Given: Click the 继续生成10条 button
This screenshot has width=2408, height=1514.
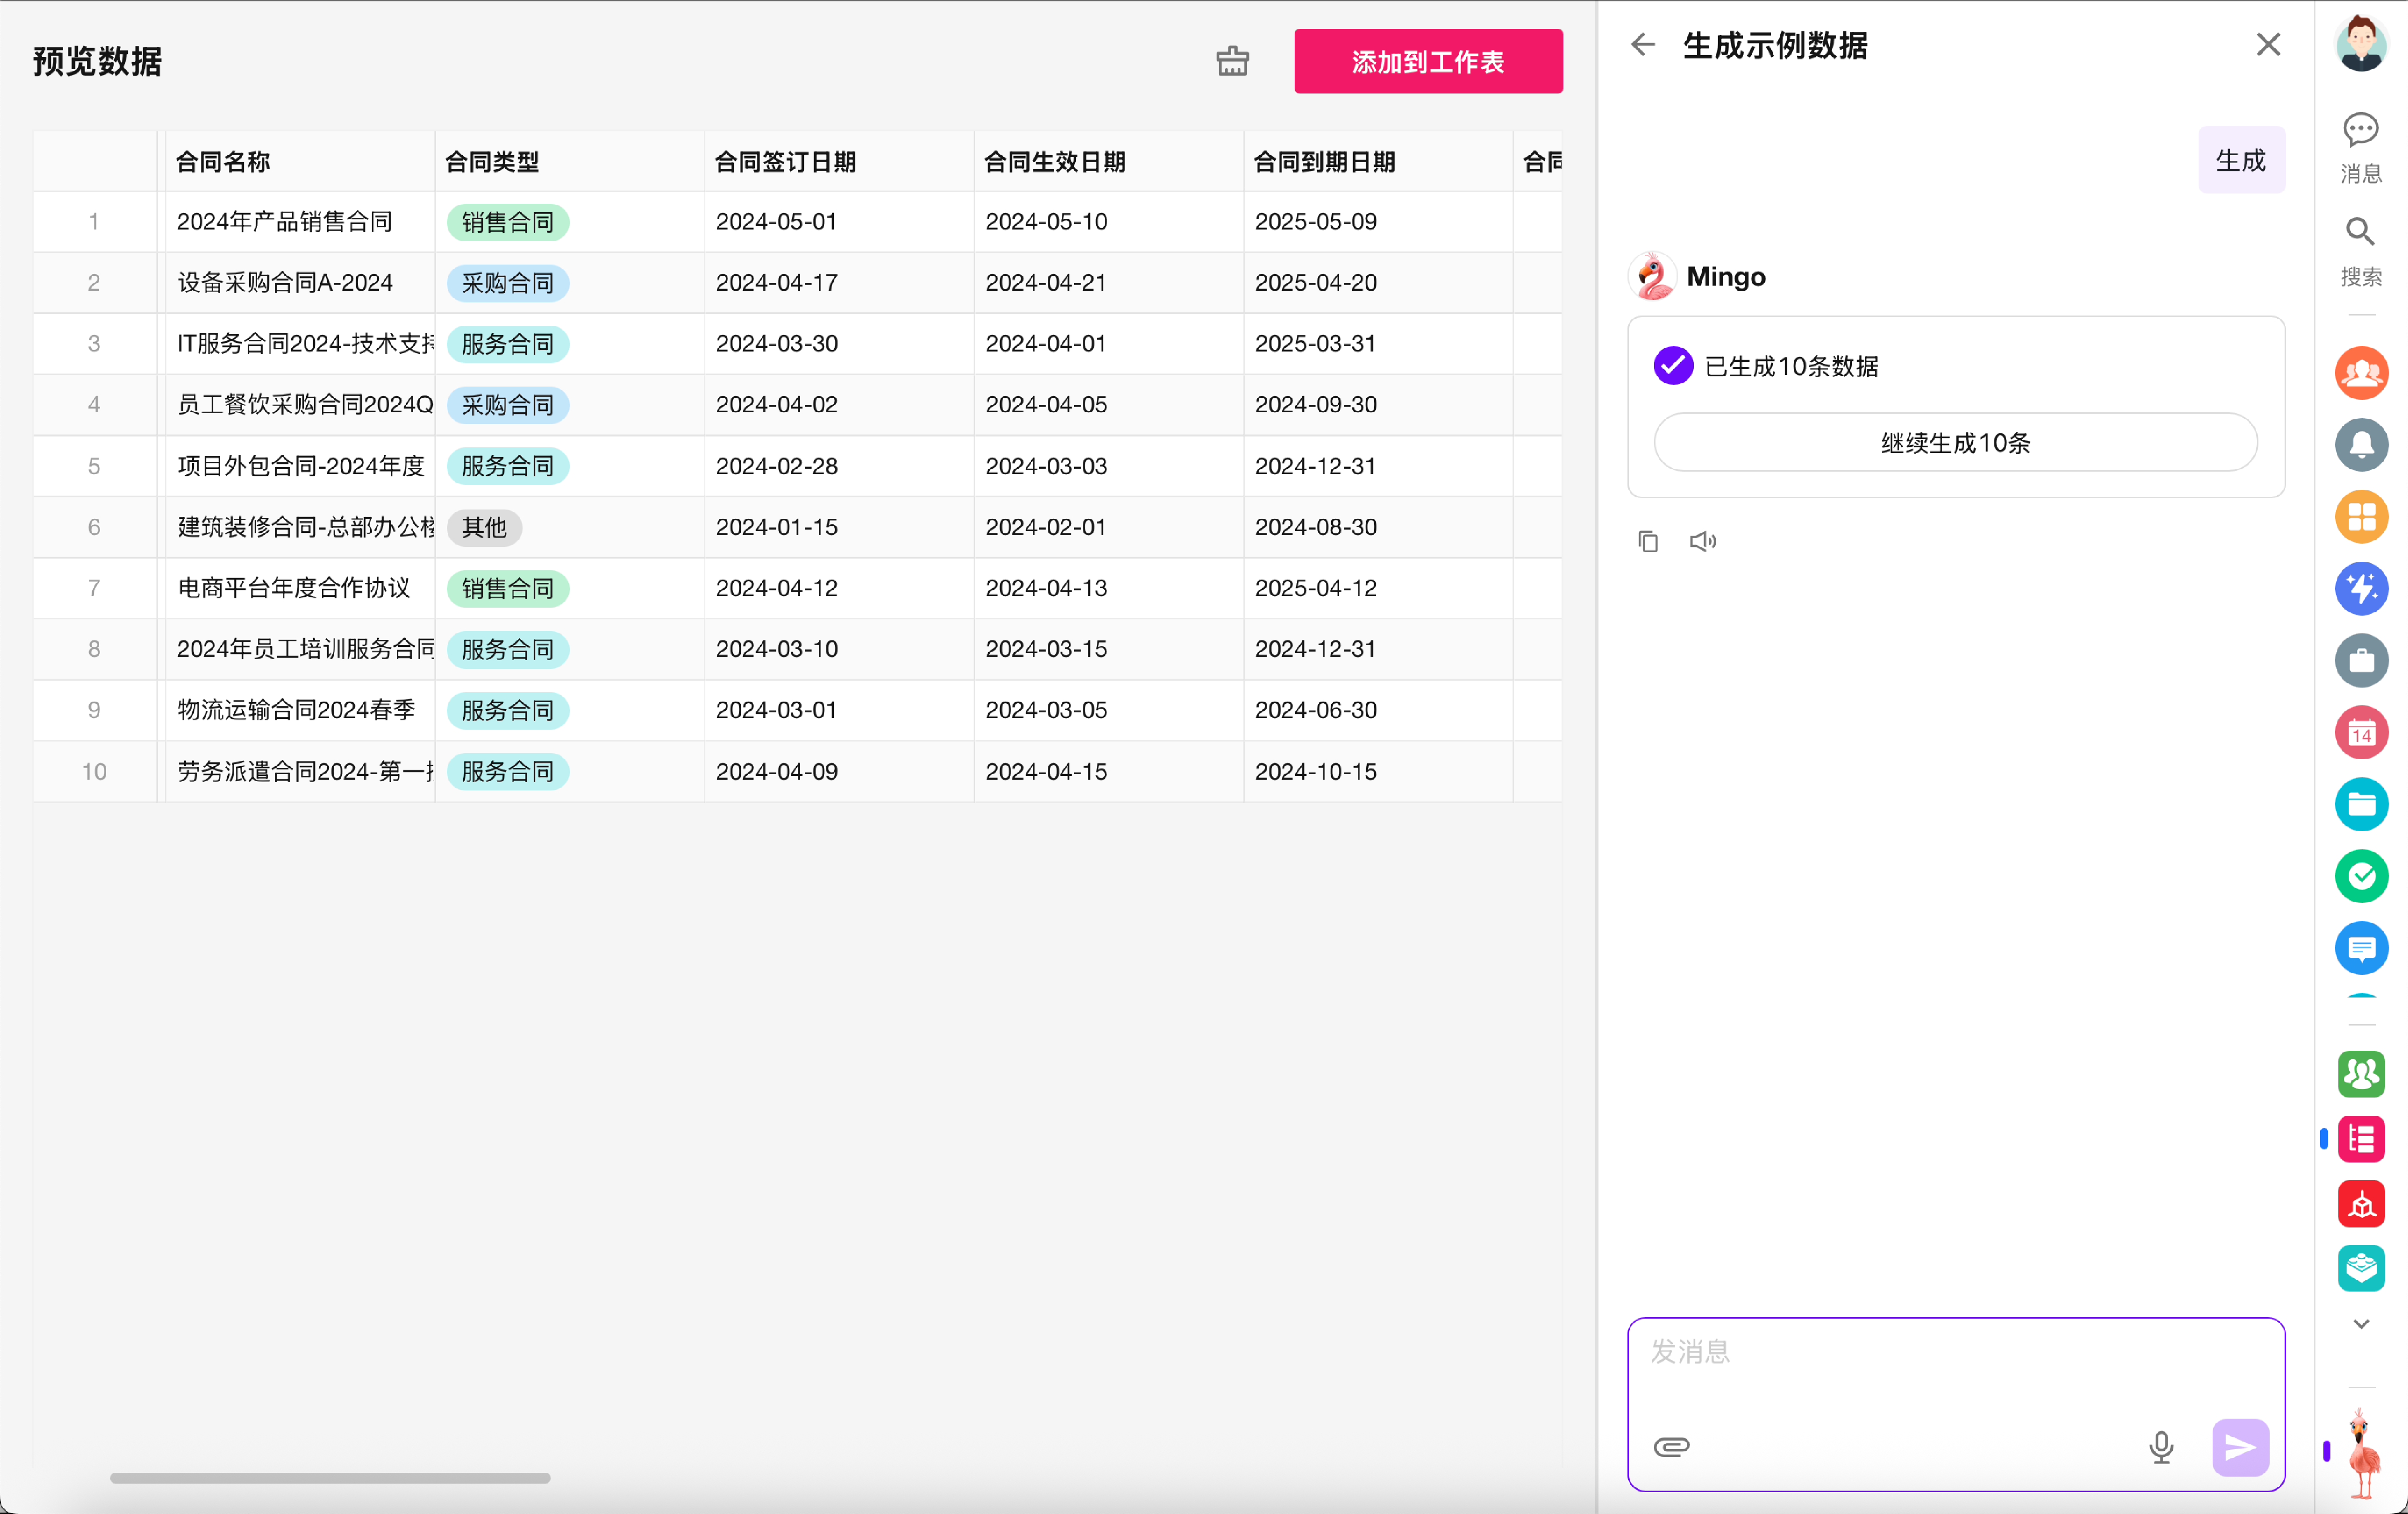Looking at the screenshot, I should [1955, 442].
